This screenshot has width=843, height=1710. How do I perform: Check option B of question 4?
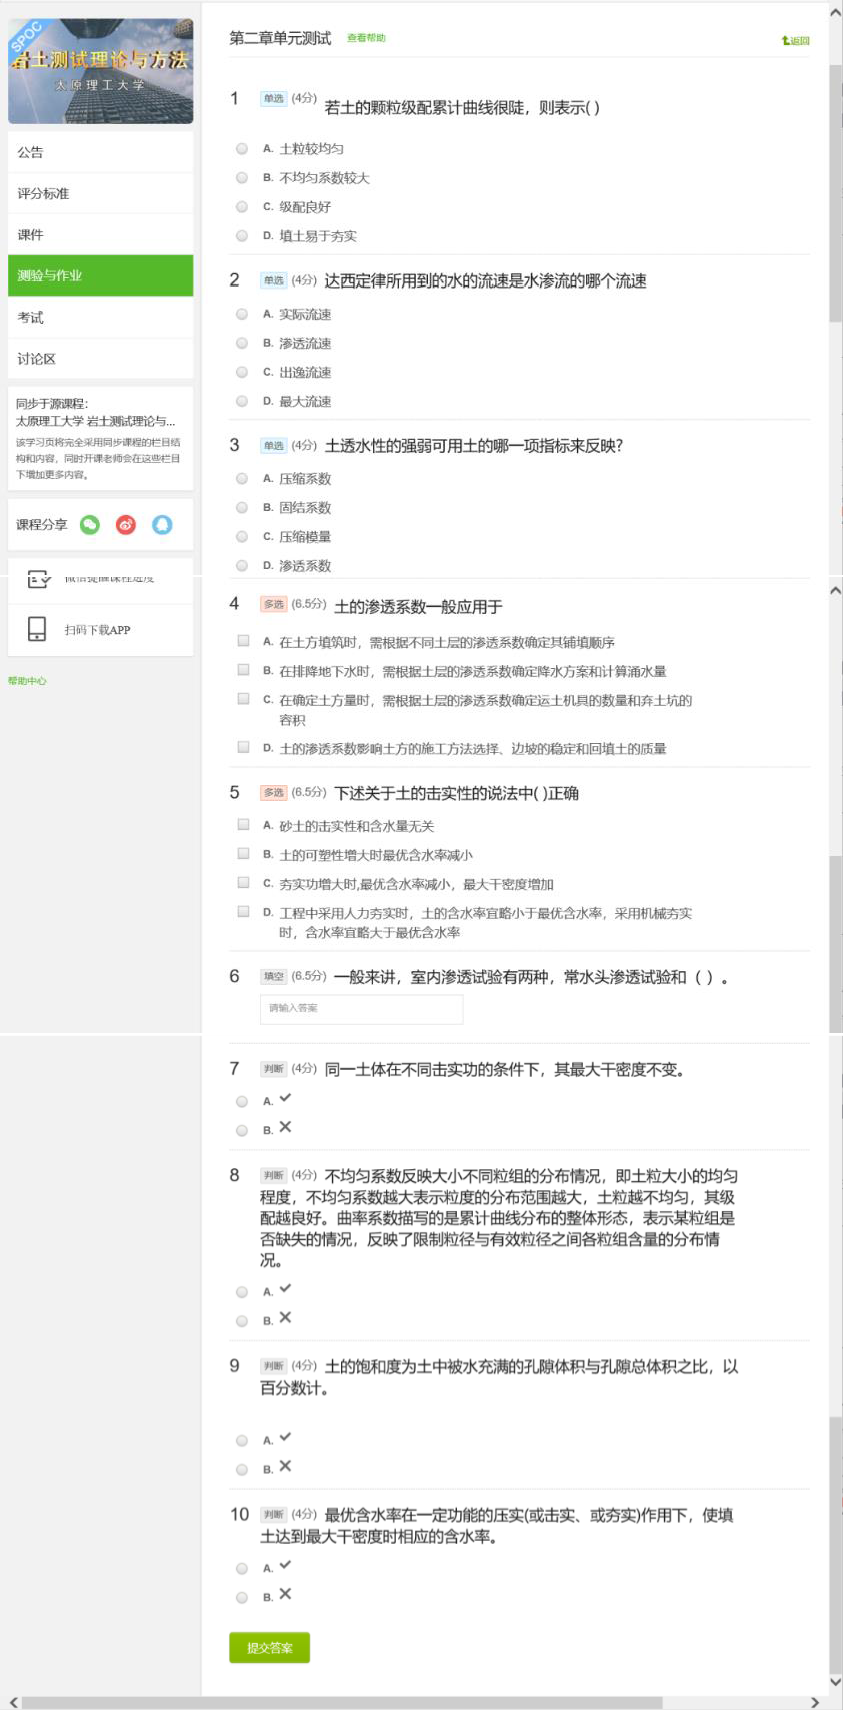[x=243, y=670]
